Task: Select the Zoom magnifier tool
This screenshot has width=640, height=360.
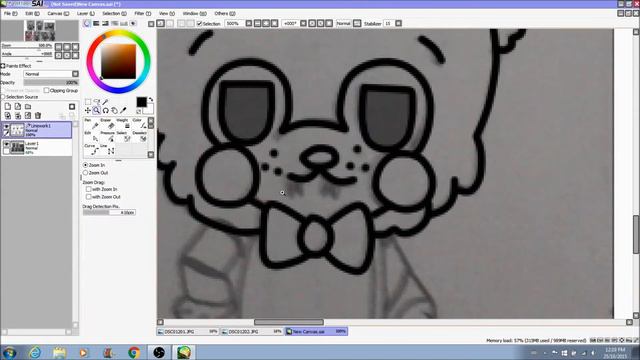Action: coord(97,111)
